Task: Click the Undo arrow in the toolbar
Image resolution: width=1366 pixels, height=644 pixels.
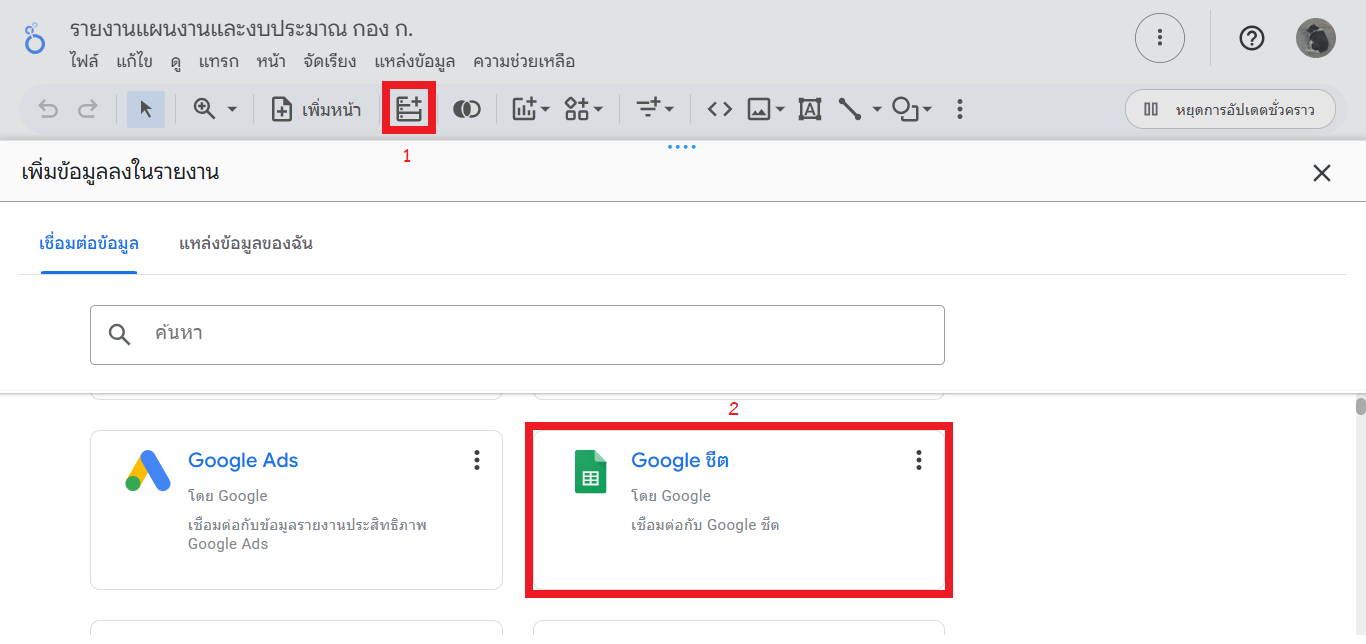Action: [x=48, y=110]
